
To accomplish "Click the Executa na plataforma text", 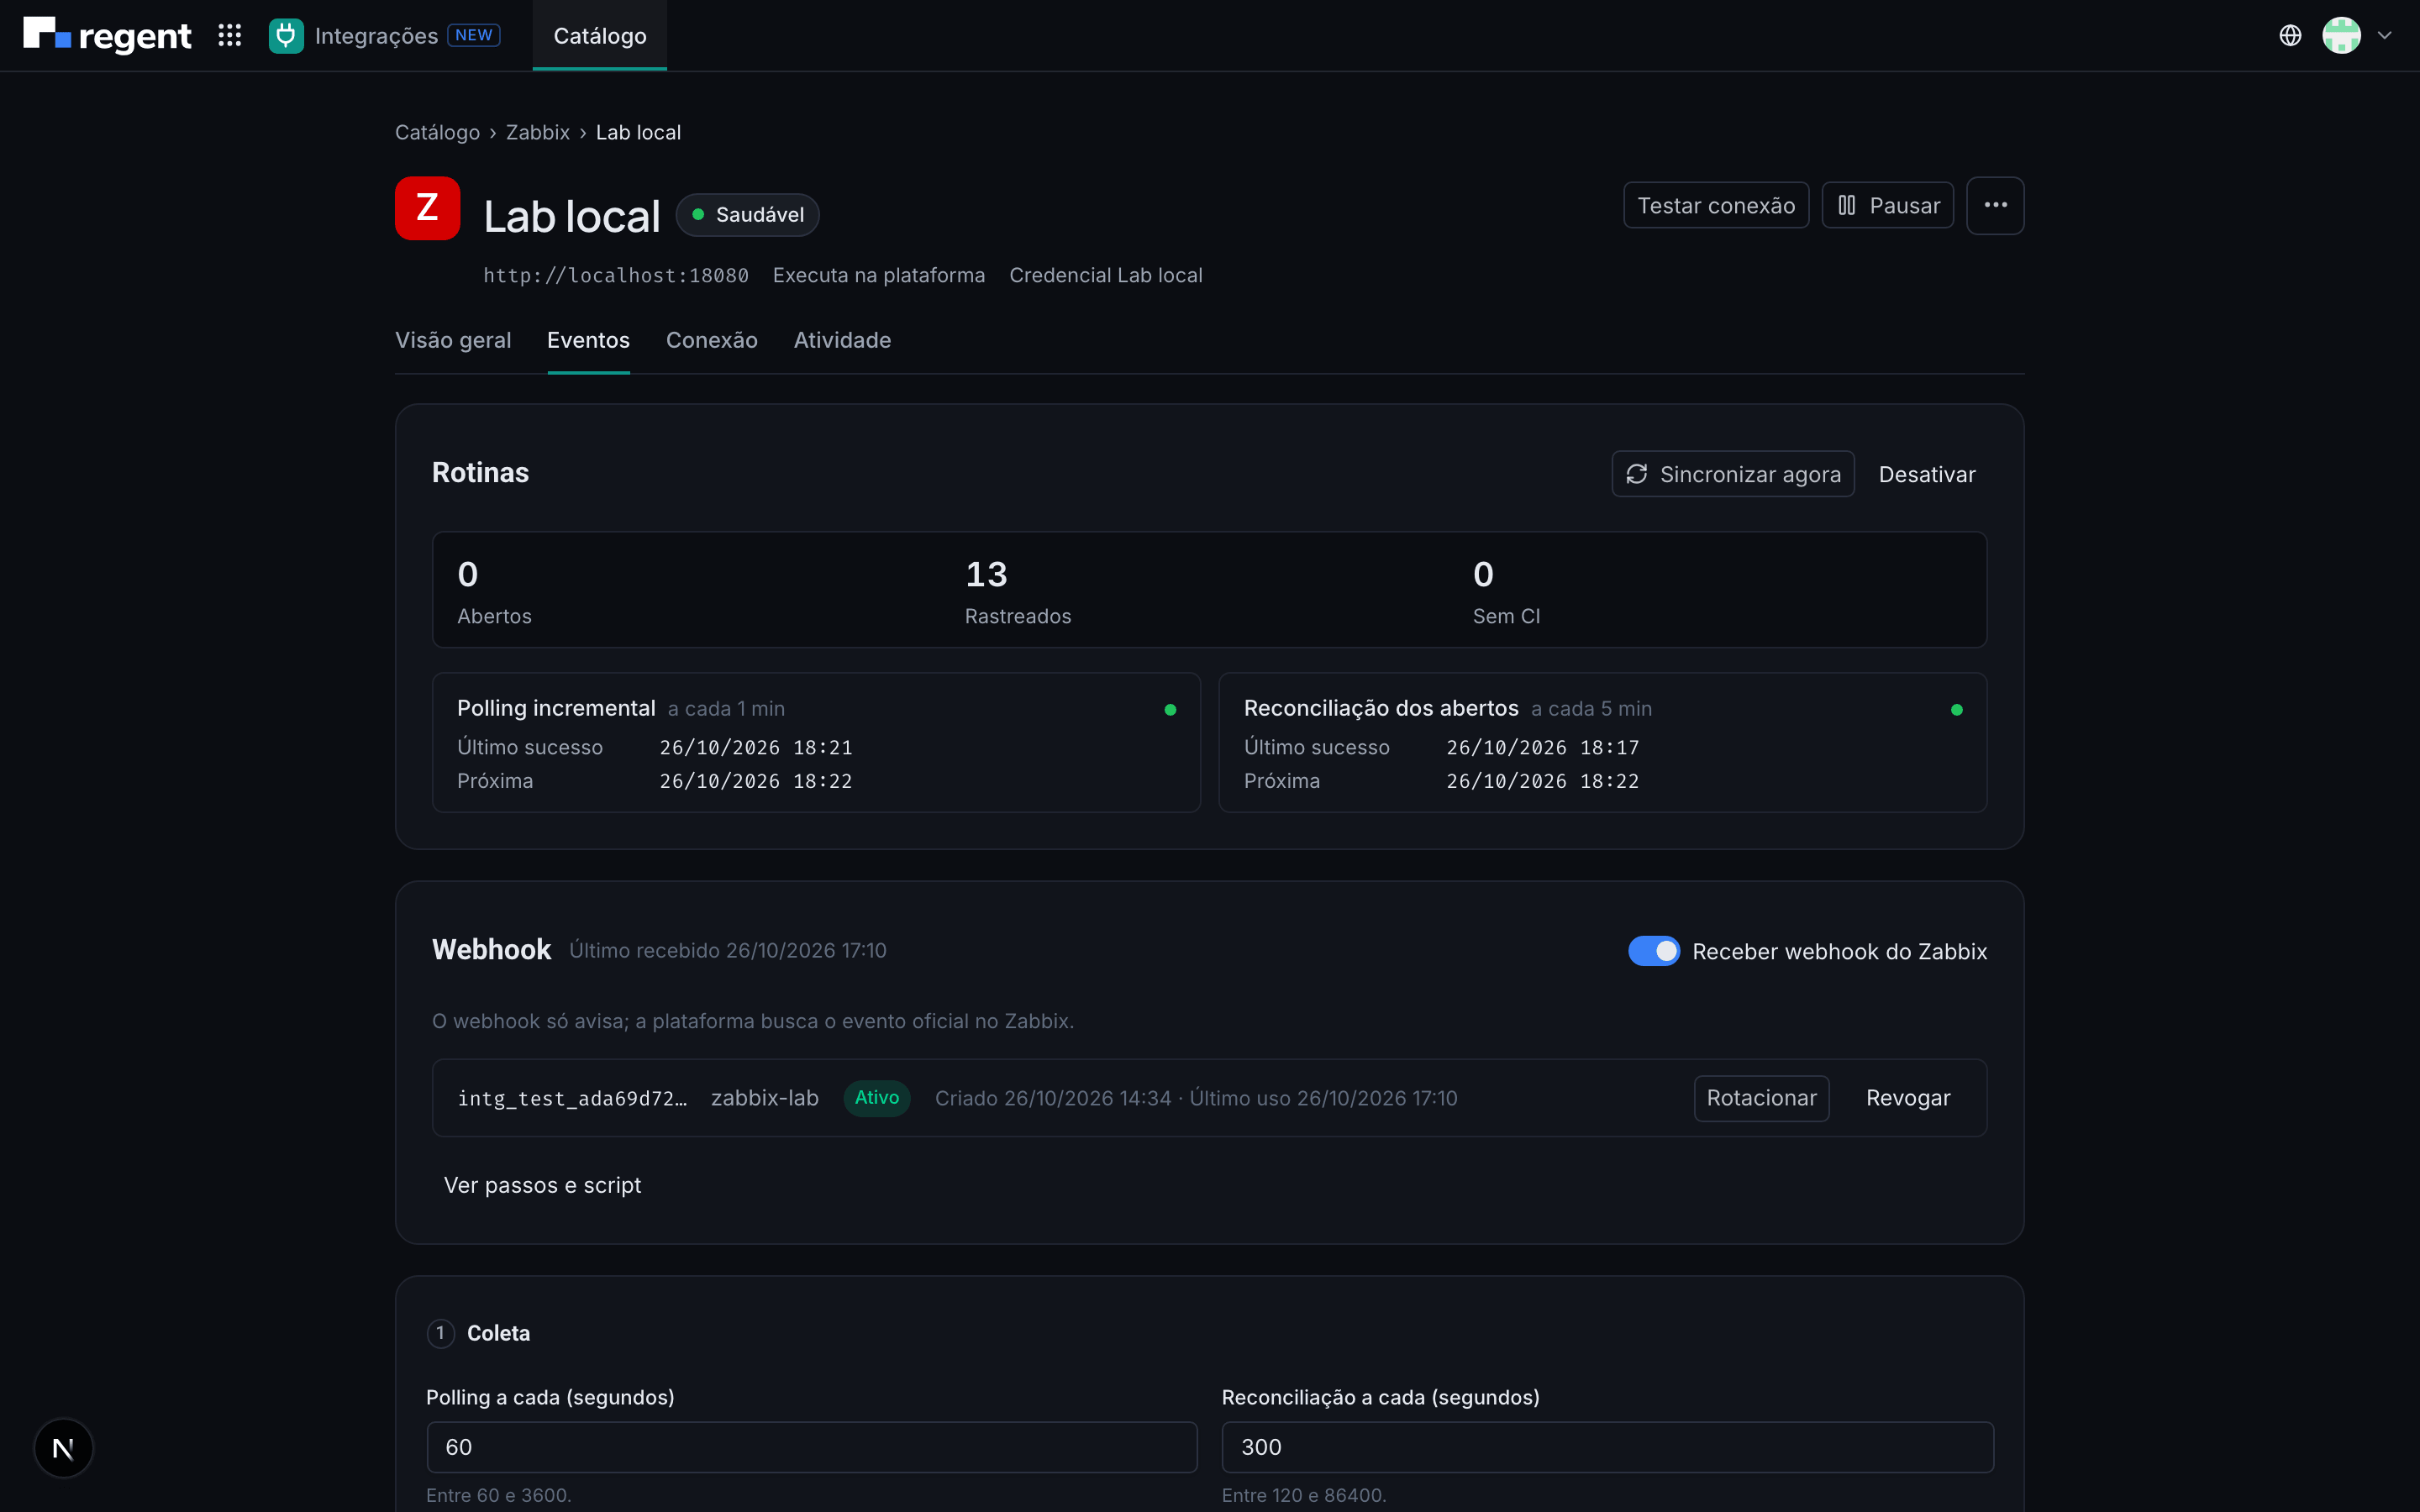I will [x=879, y=275].
